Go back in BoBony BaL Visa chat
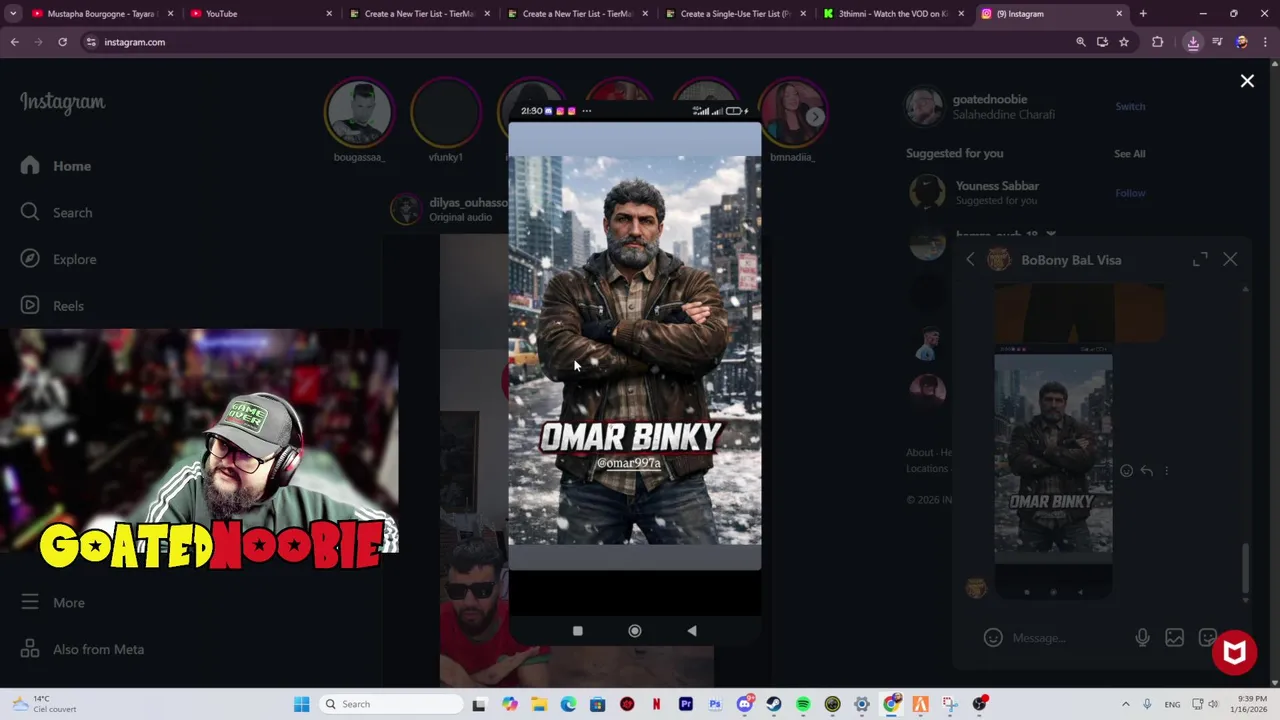The image size is (1280, 720). pyautogui.click(x=970, y=260)
